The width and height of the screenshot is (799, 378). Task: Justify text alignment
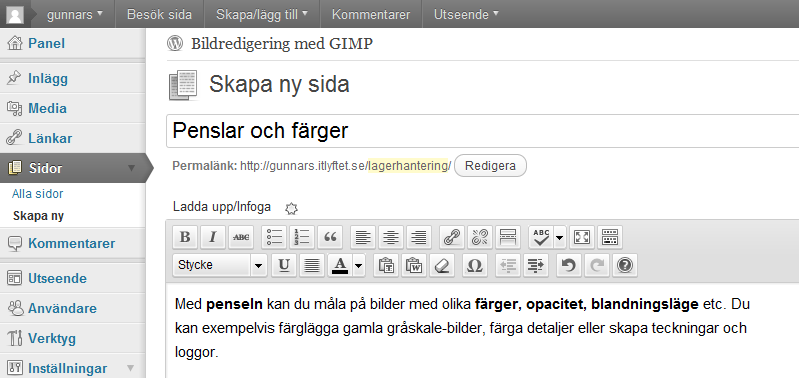311,265
